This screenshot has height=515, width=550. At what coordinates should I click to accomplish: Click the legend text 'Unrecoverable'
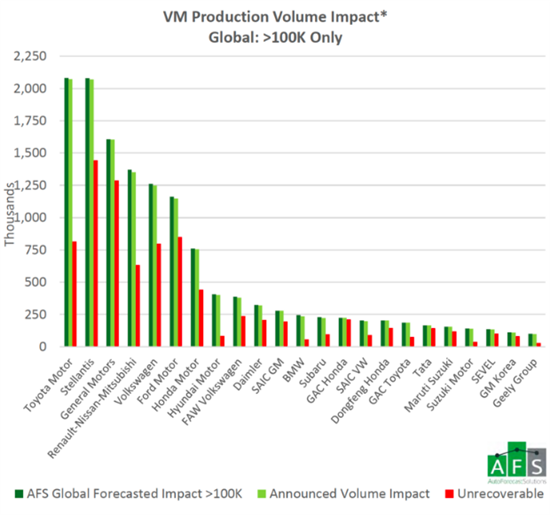501,494
